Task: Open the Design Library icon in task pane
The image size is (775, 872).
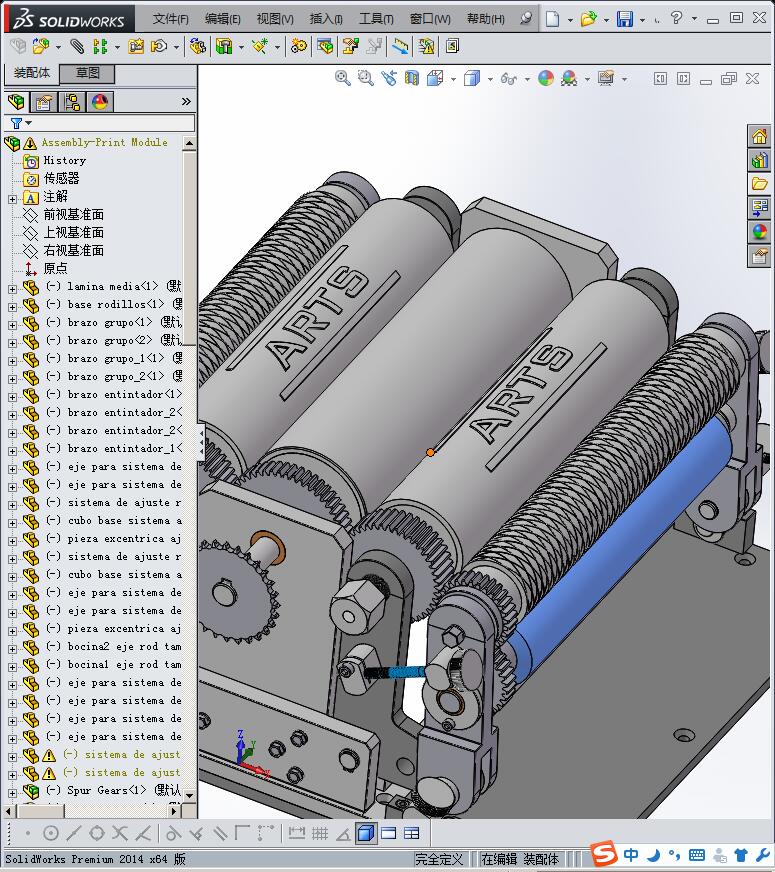Action: click(759, 161)
